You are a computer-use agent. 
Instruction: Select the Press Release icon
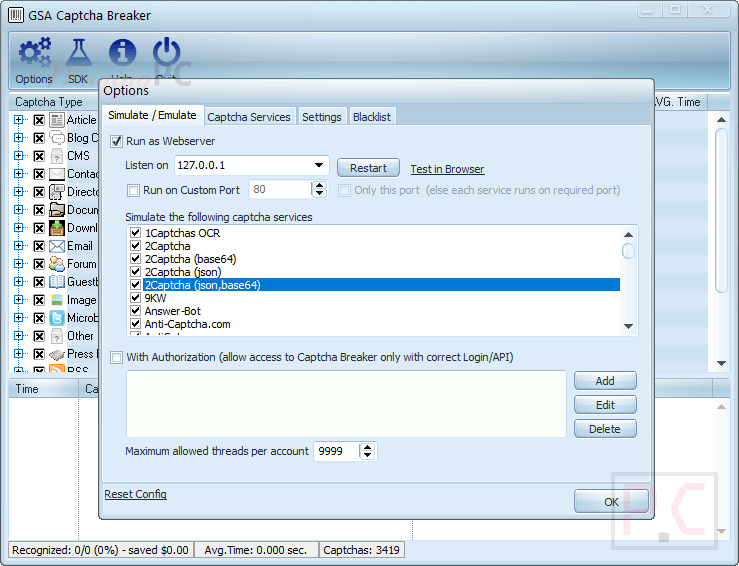coord(57,354)
